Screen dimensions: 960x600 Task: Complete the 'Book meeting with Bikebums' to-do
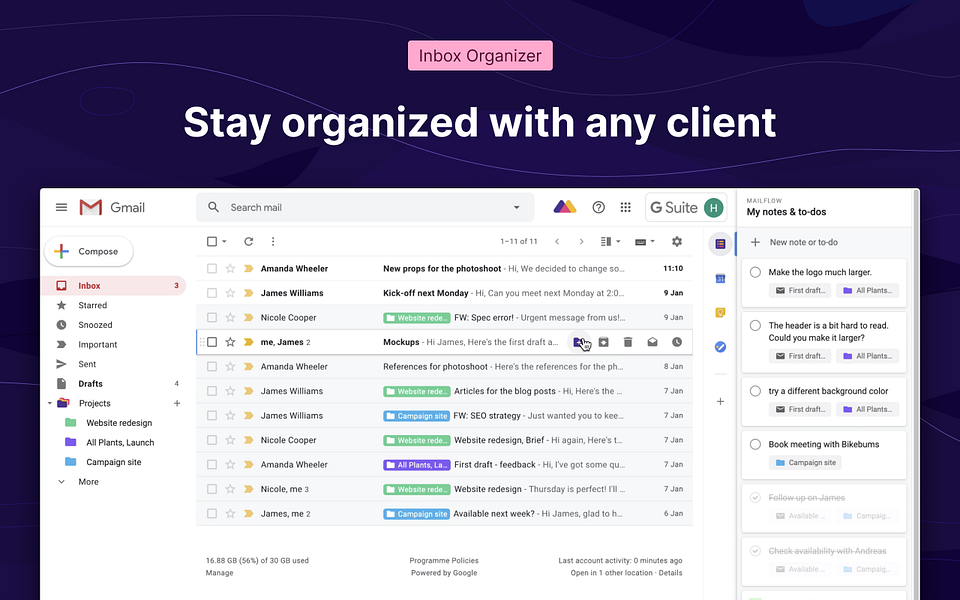pos(756,444)
